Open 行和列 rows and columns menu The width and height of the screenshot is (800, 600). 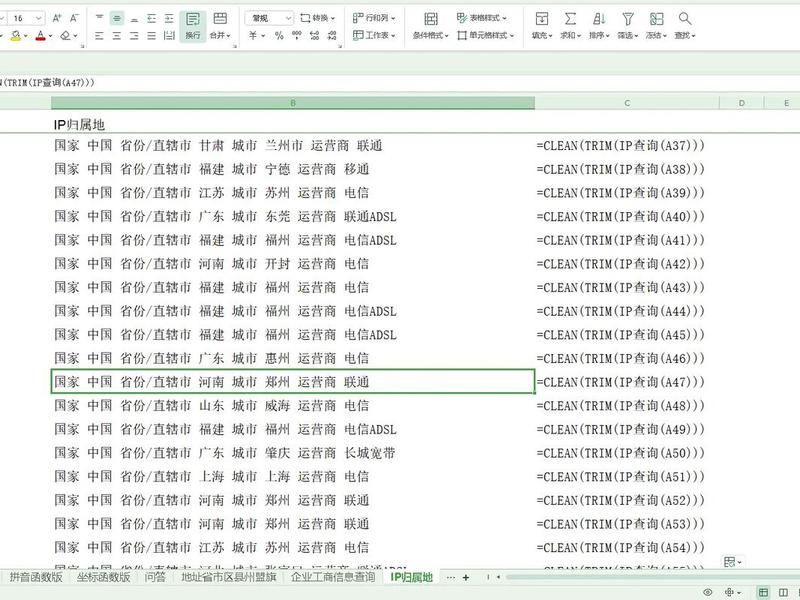point(374,18)
